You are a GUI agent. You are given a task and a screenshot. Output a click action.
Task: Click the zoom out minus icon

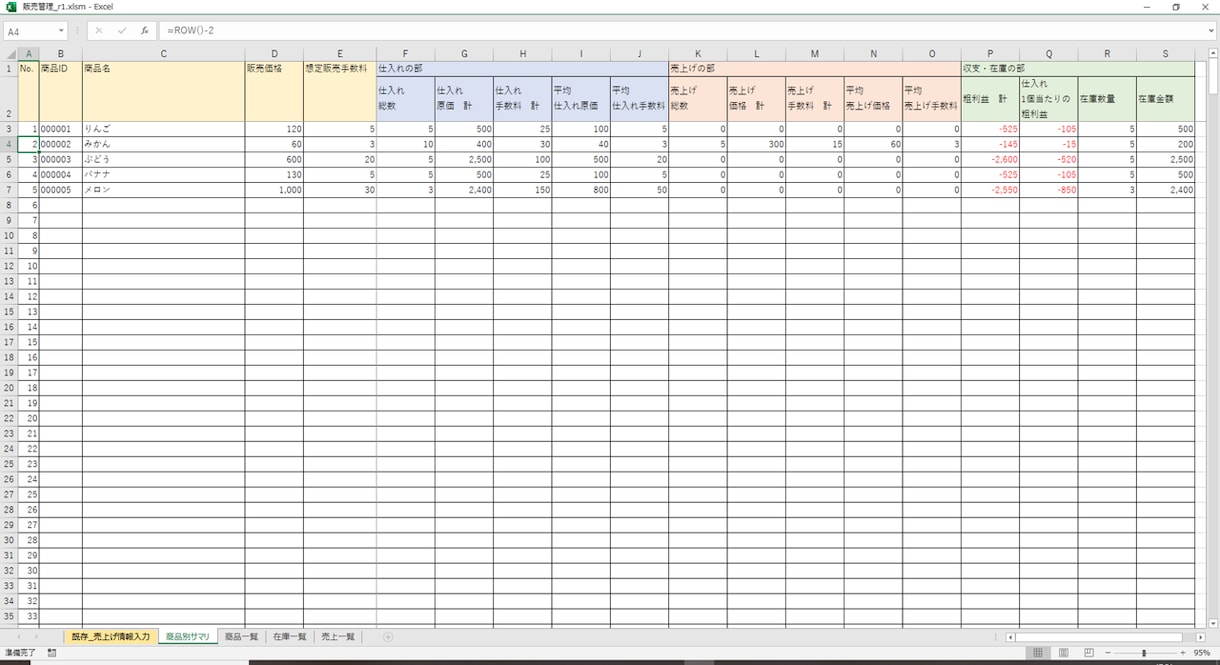click(1108, 653)
